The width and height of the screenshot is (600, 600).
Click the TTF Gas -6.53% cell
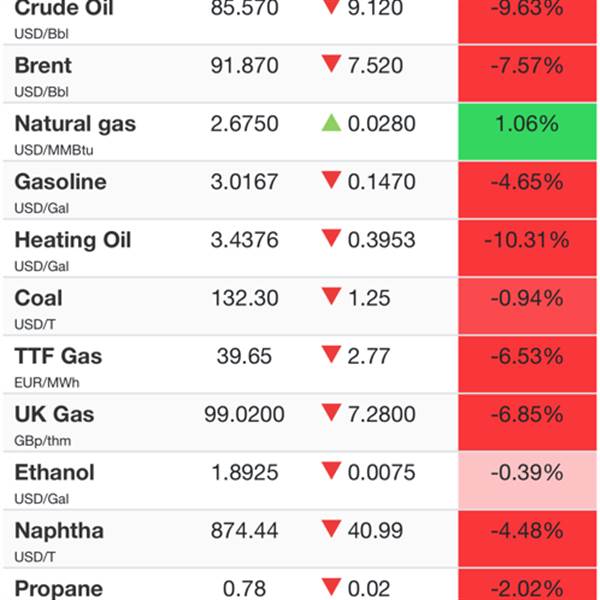pos(527,364)
